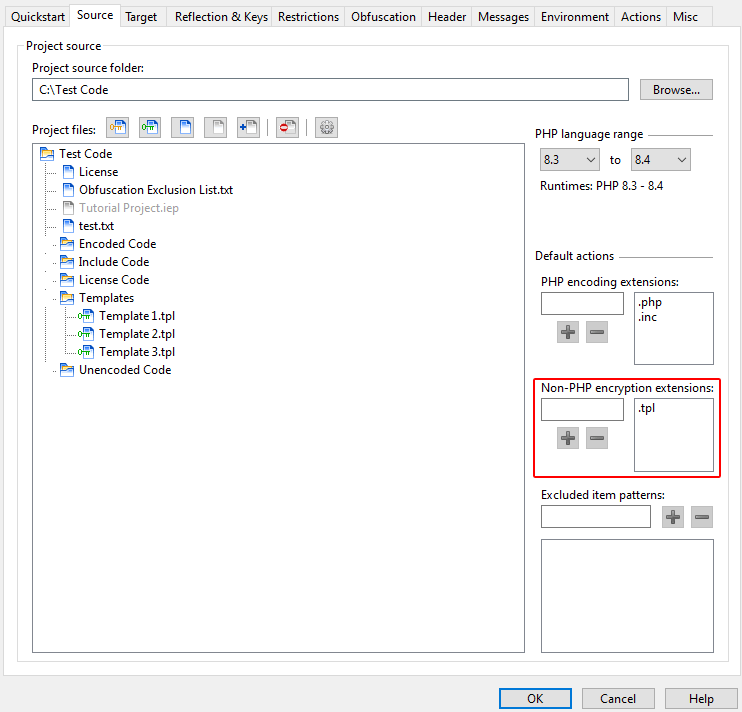Switch to the Obfuscation tab
742x712 pixels.
point(383,17)
